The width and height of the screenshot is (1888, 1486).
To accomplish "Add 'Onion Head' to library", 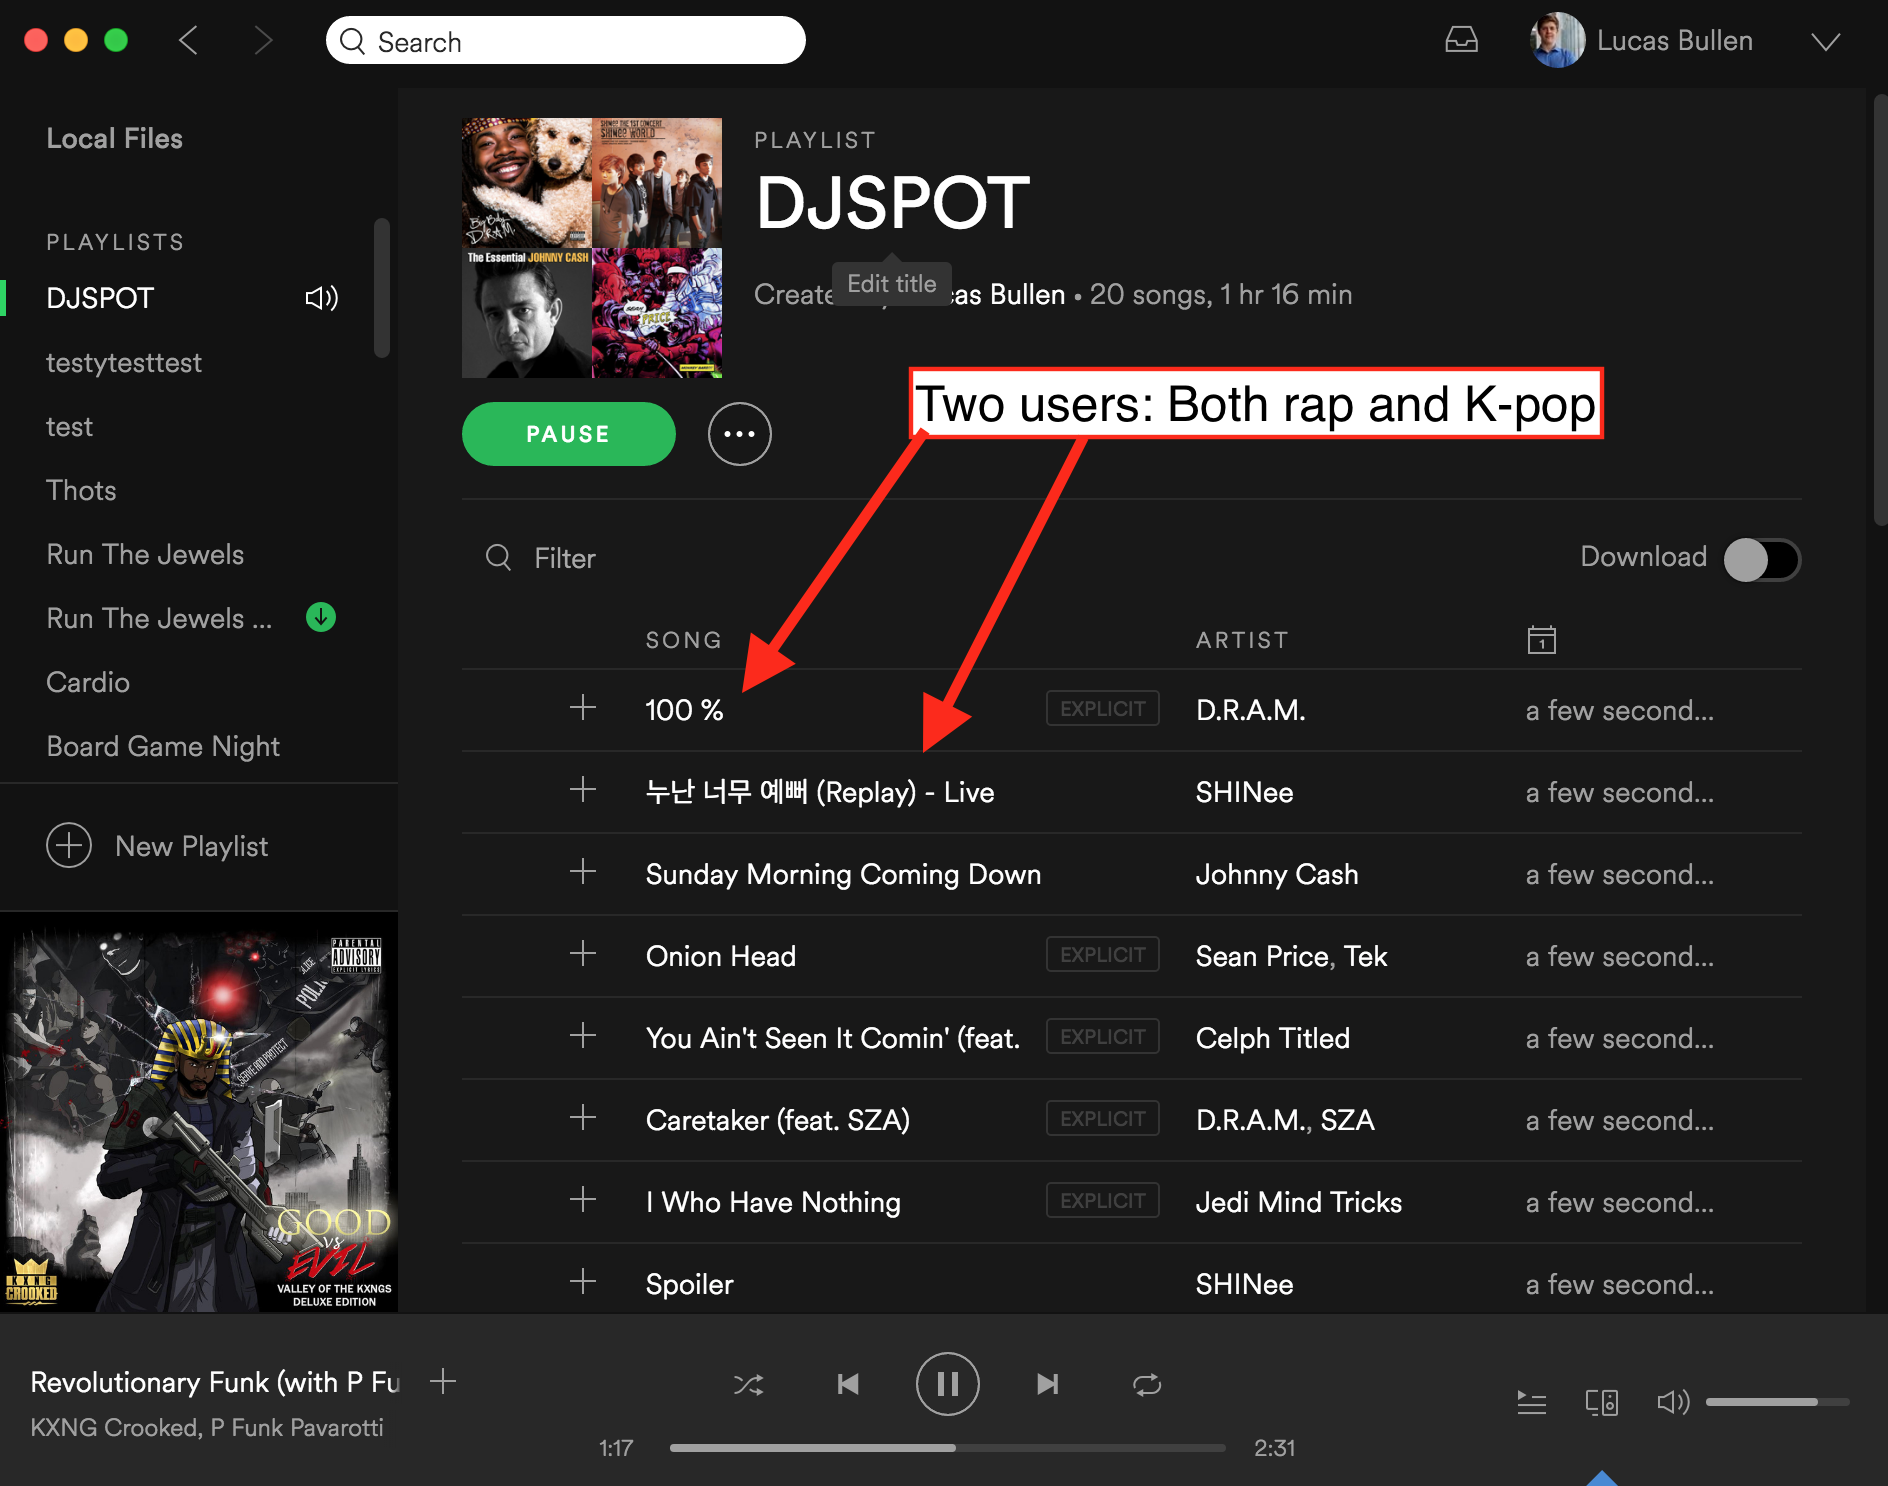I will (x=582, y=955).
